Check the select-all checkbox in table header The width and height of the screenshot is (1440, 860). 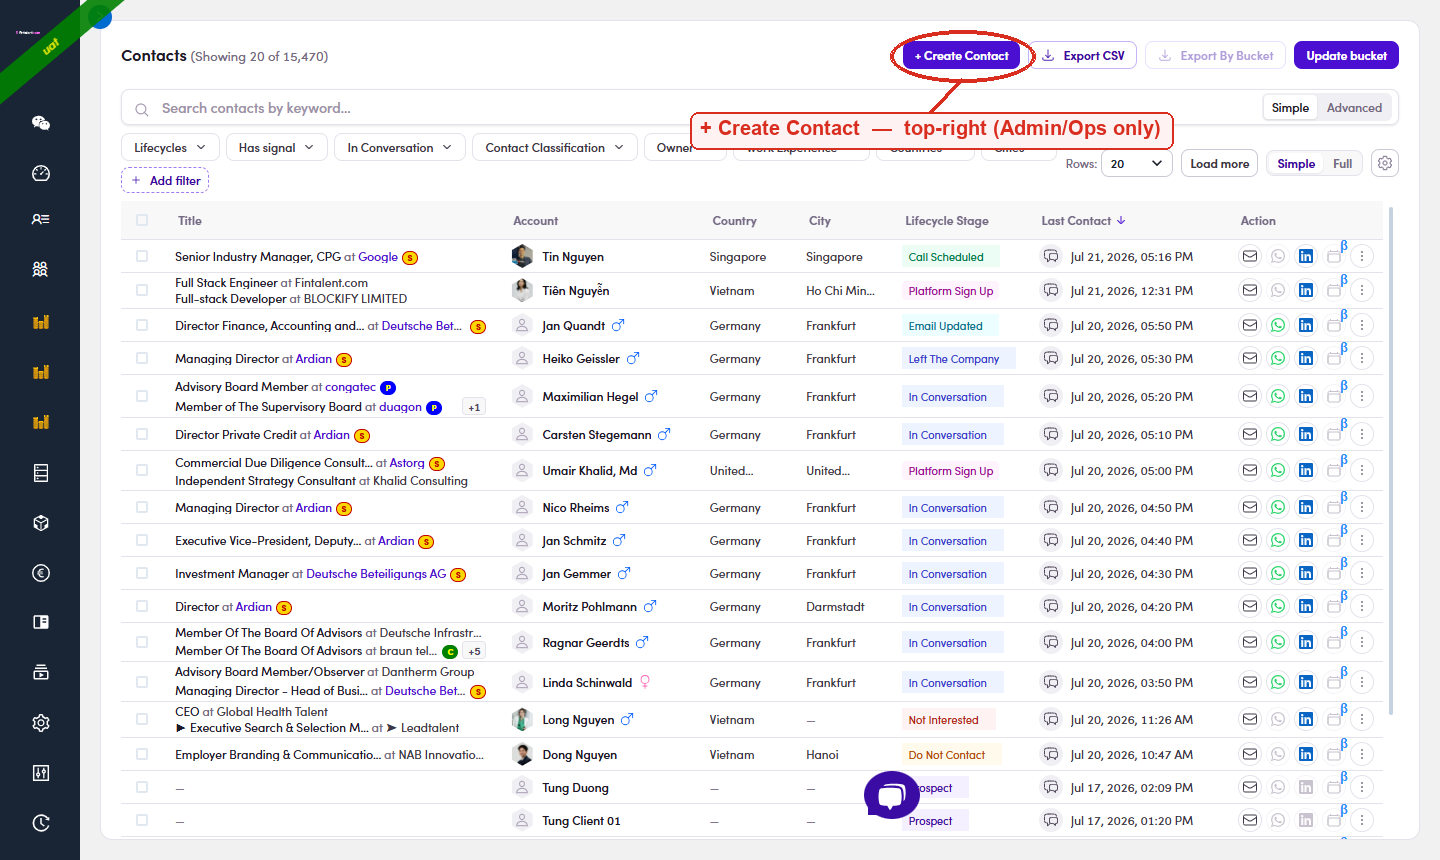(x=142, y=220)
